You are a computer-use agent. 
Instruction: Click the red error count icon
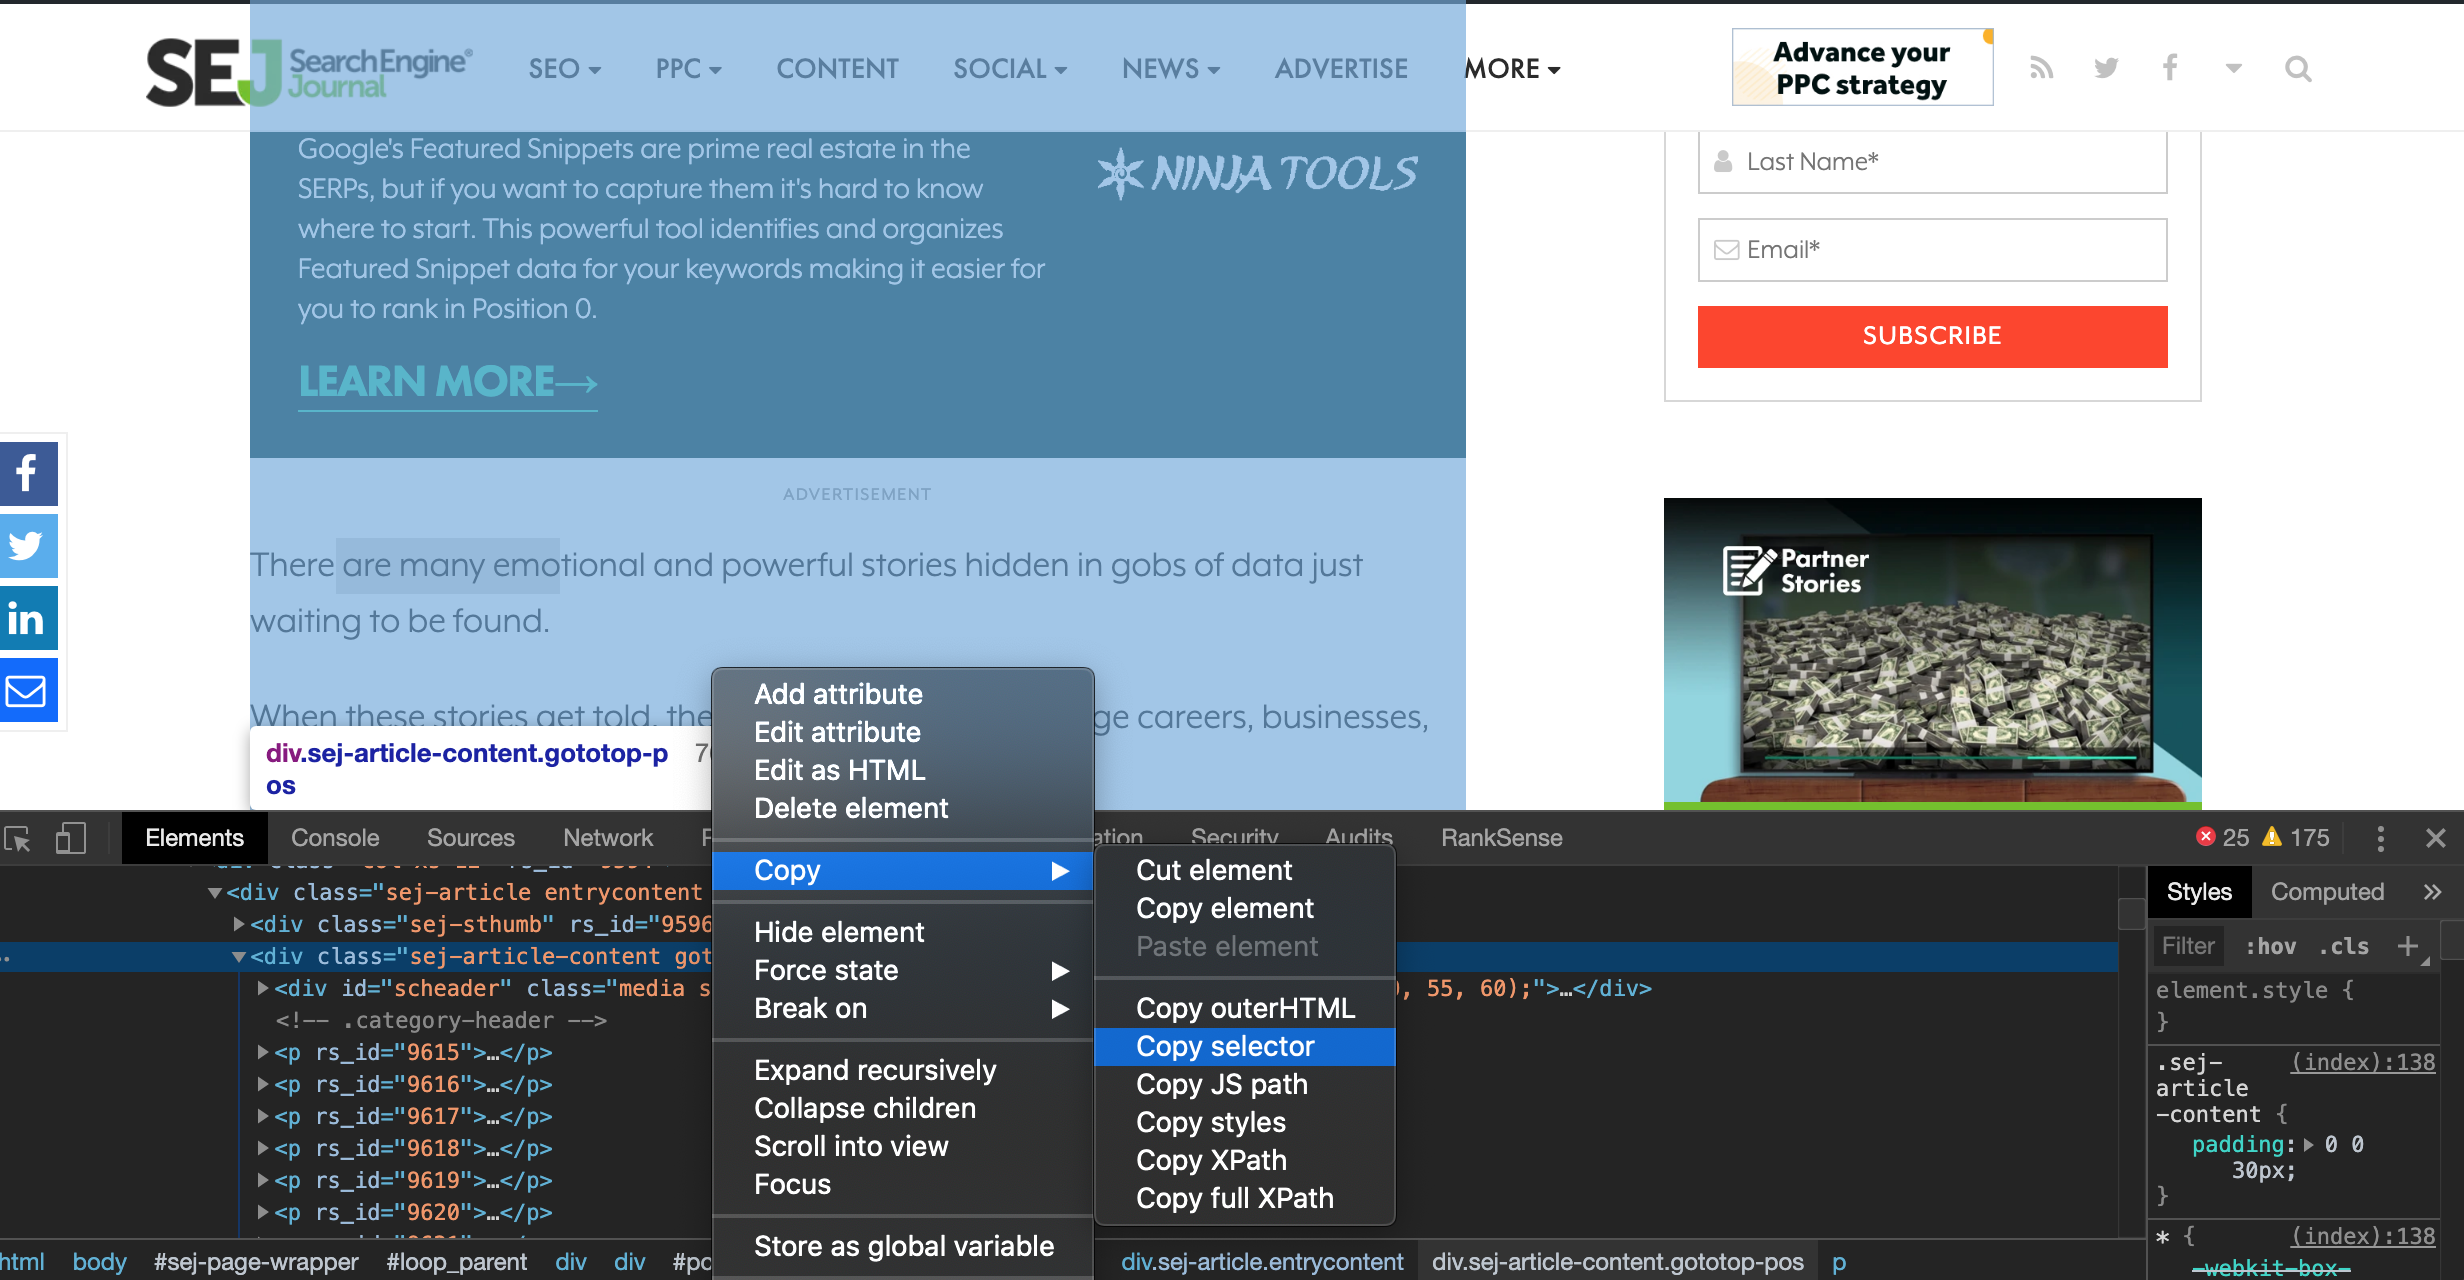(x=2205, y=837)
